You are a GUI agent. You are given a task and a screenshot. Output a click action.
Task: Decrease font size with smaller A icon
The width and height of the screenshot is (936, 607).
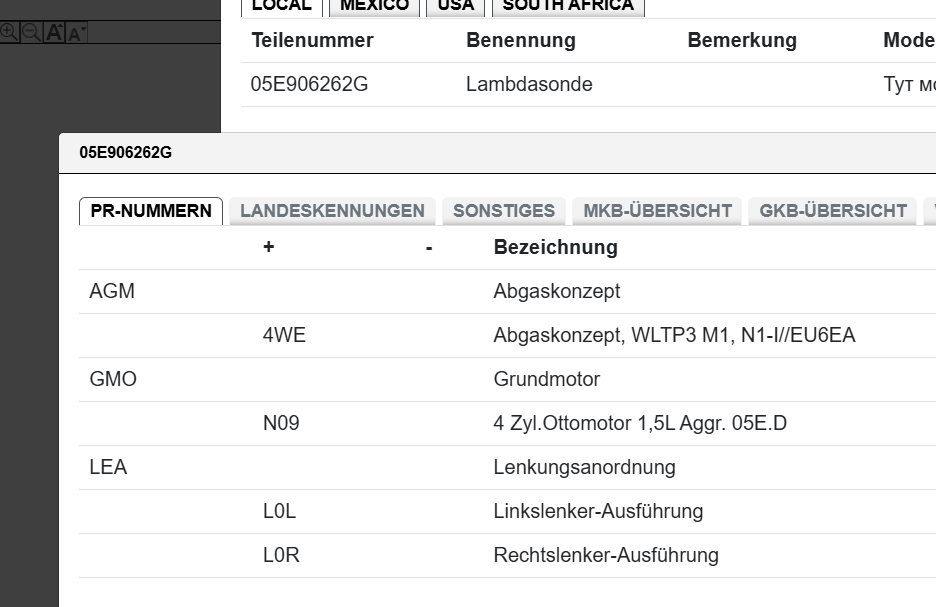[77, 33]
